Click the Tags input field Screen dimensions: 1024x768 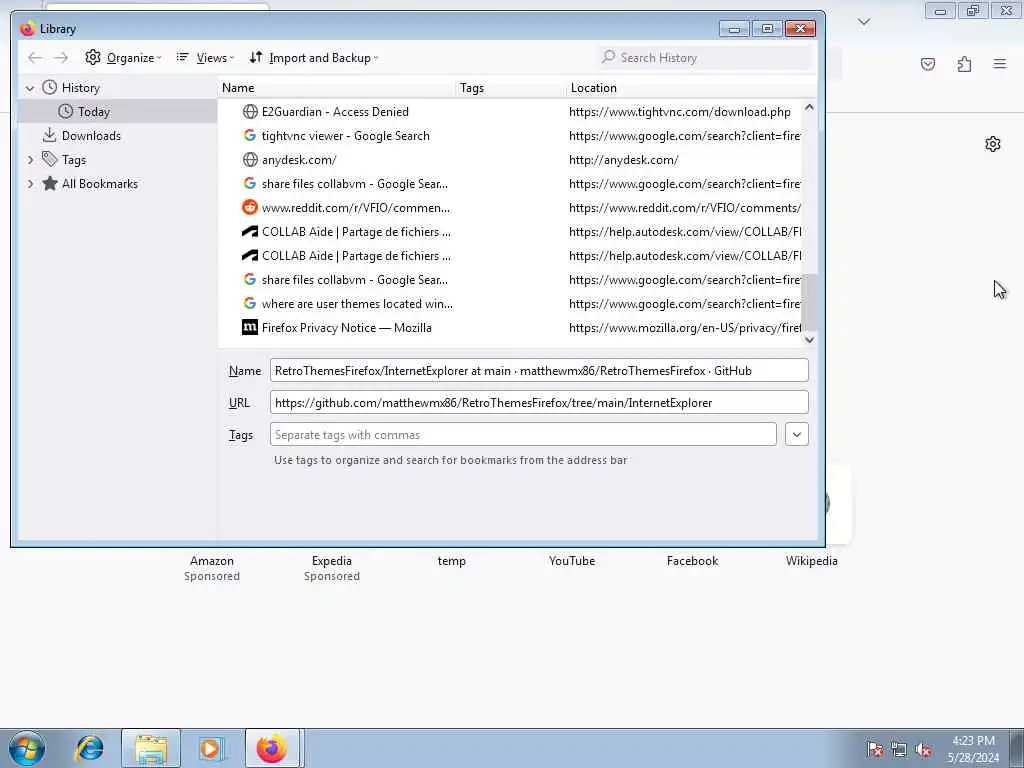tap(523, 434)
